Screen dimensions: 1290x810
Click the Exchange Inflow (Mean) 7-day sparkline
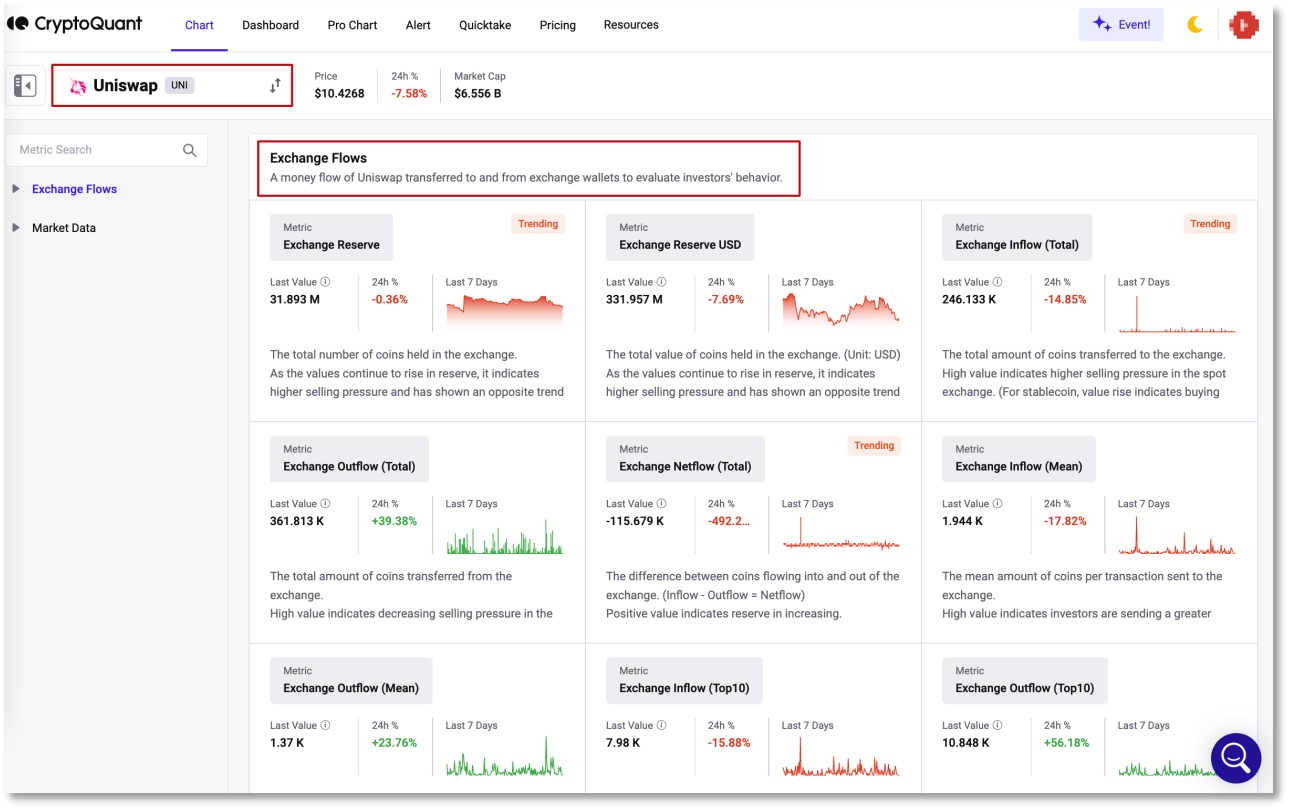[x=1177, y=535]
